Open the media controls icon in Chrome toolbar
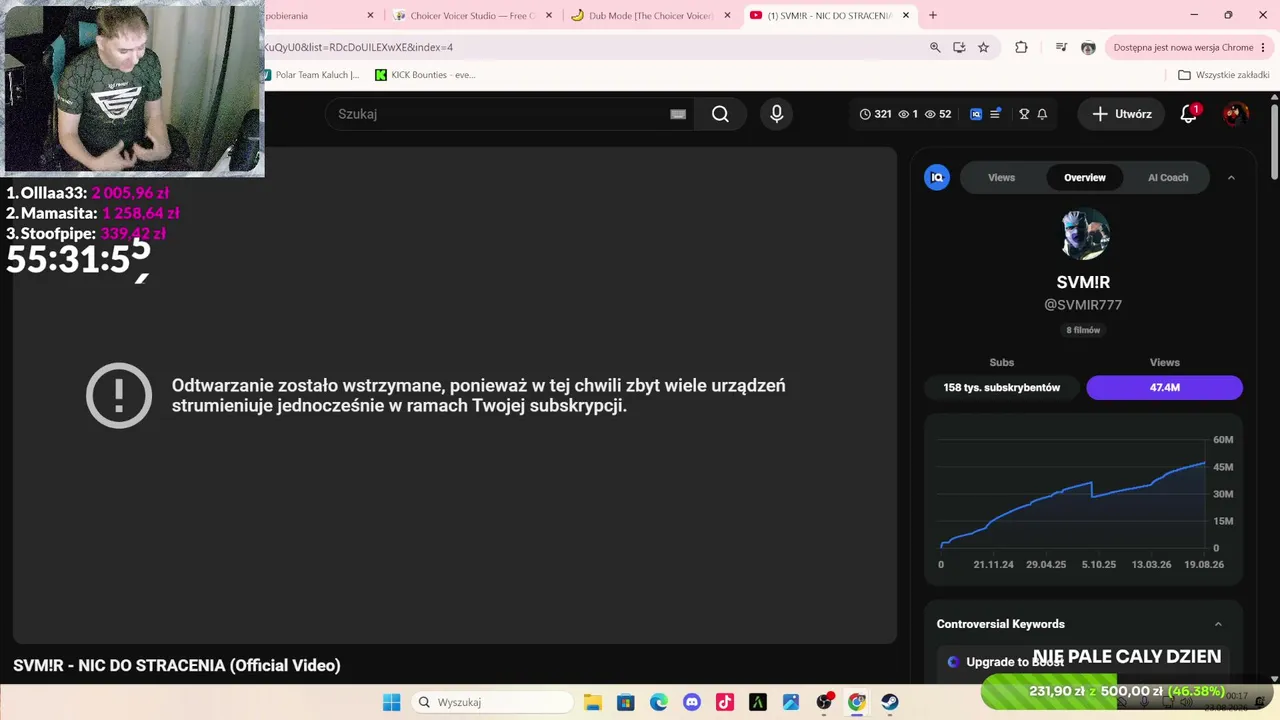1280x720 pixels. pyautogui.click(x=1061, y=47)
